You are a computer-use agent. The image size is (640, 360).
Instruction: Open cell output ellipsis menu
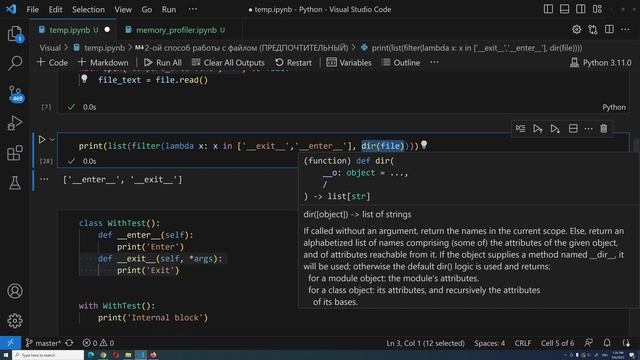pyautogui.click(x=44, y=179)
